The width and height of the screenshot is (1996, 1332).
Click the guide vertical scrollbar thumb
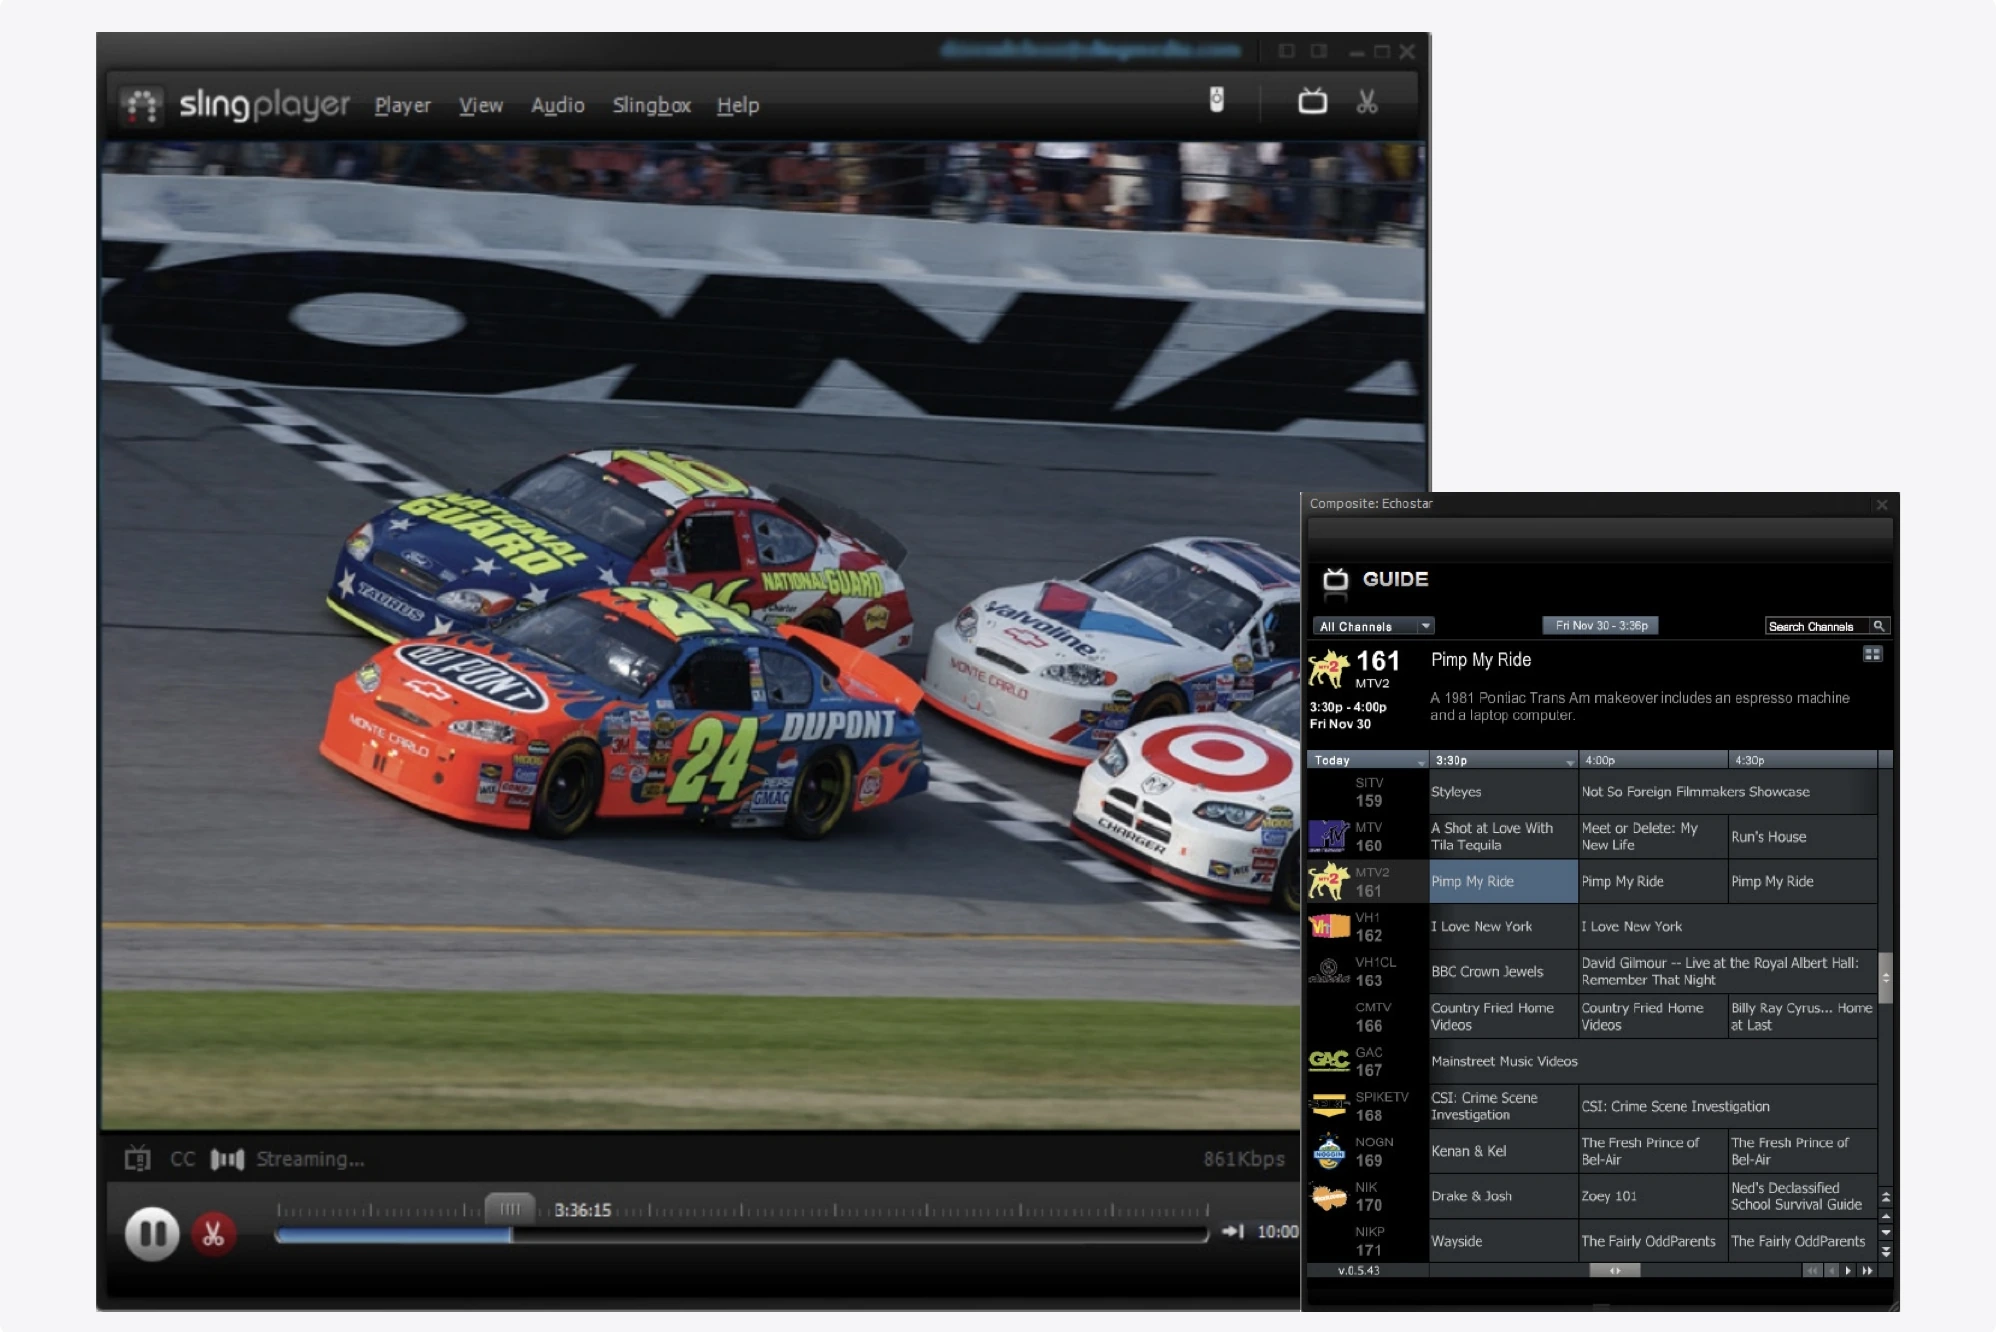pos(1885,977)
